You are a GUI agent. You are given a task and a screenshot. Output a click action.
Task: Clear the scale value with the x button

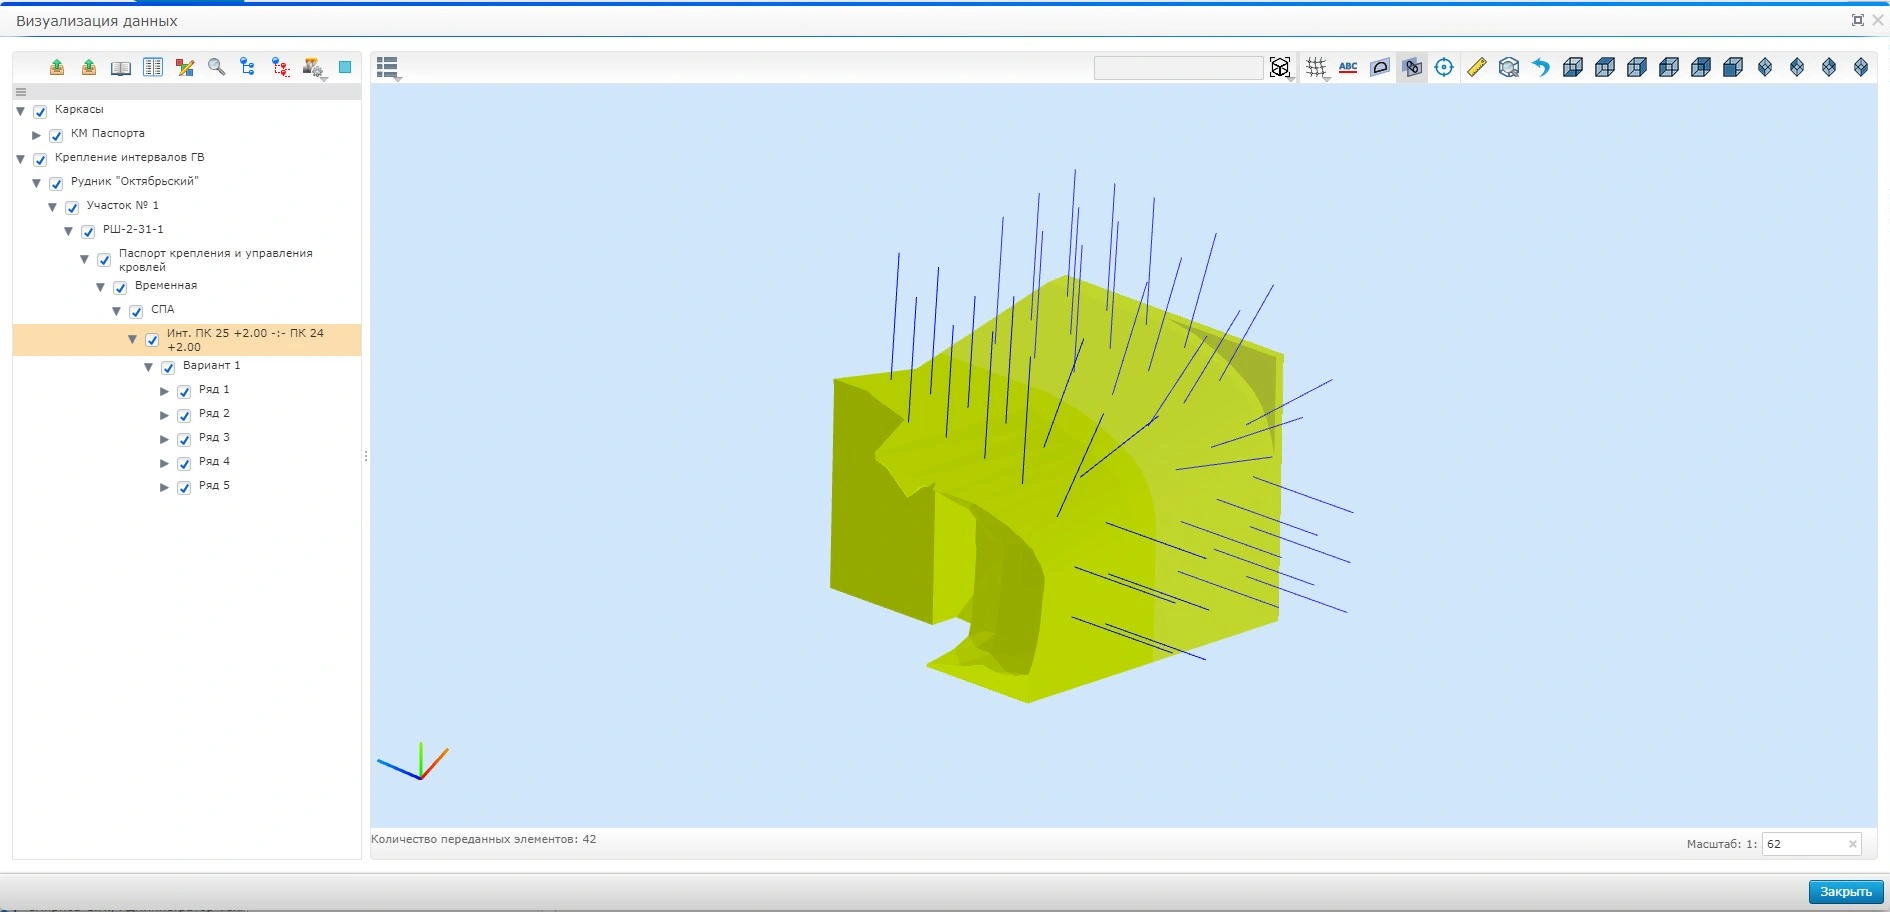[1852, 844]
